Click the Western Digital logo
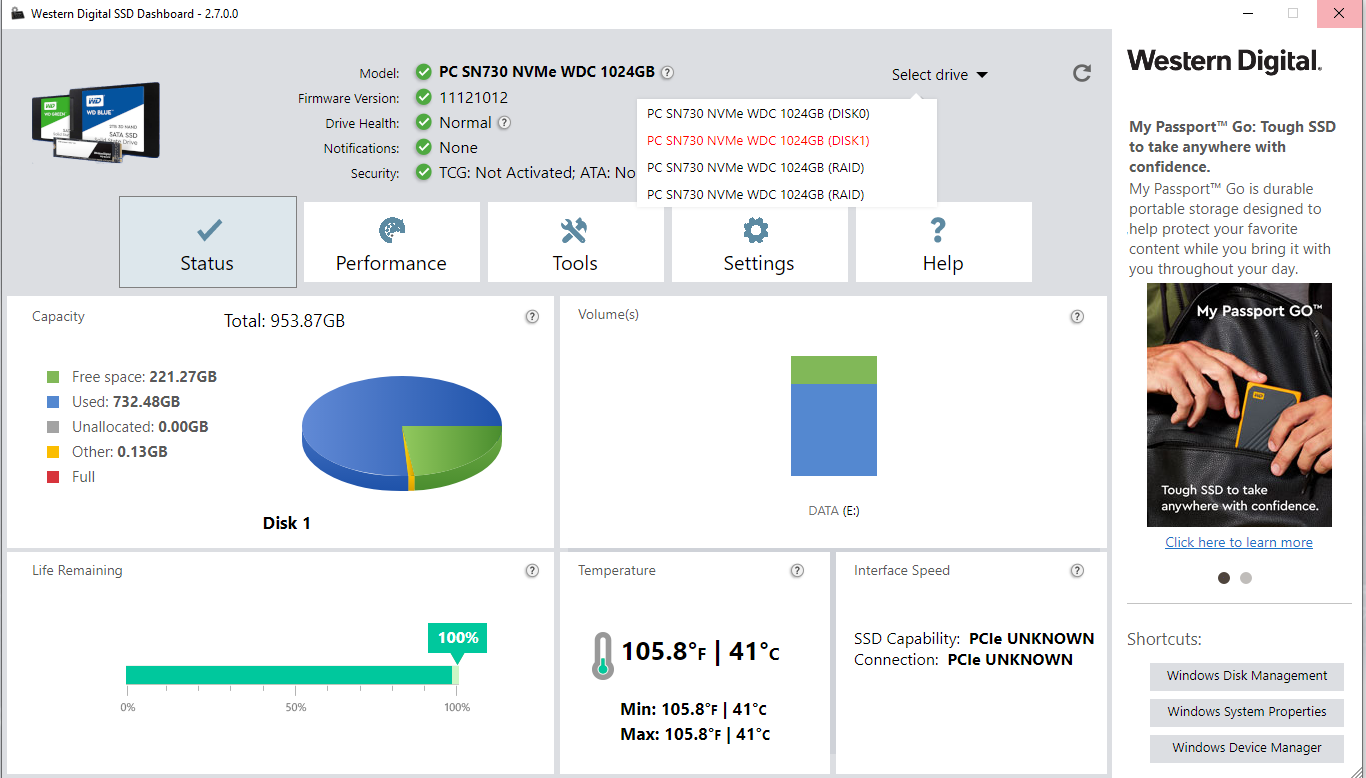The height and width of the screenshot is (778, 1366). pos(1225,61)
